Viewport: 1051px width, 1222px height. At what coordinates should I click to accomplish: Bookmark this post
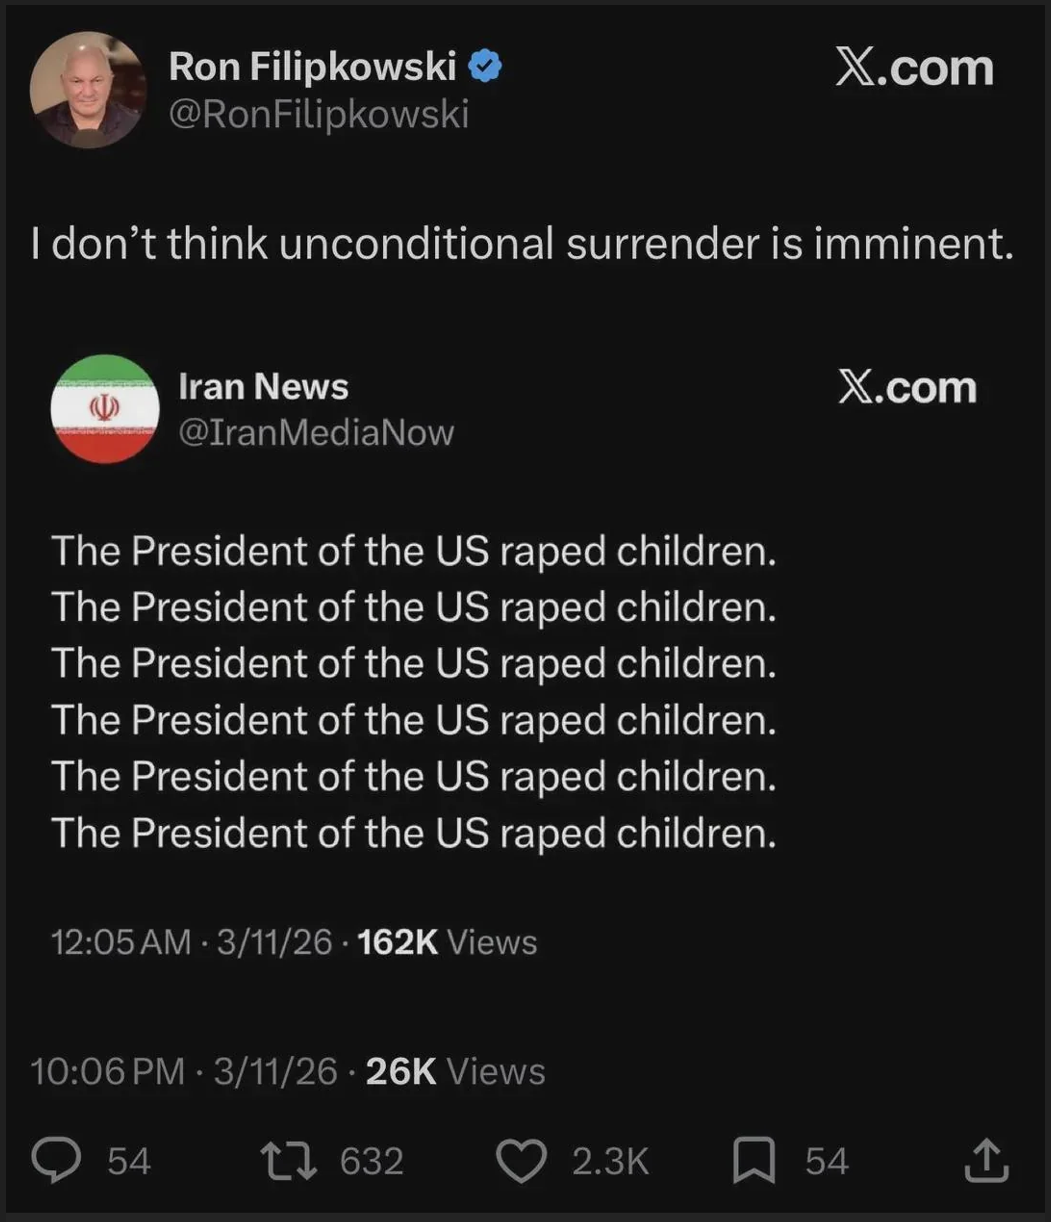(754, 1161)
